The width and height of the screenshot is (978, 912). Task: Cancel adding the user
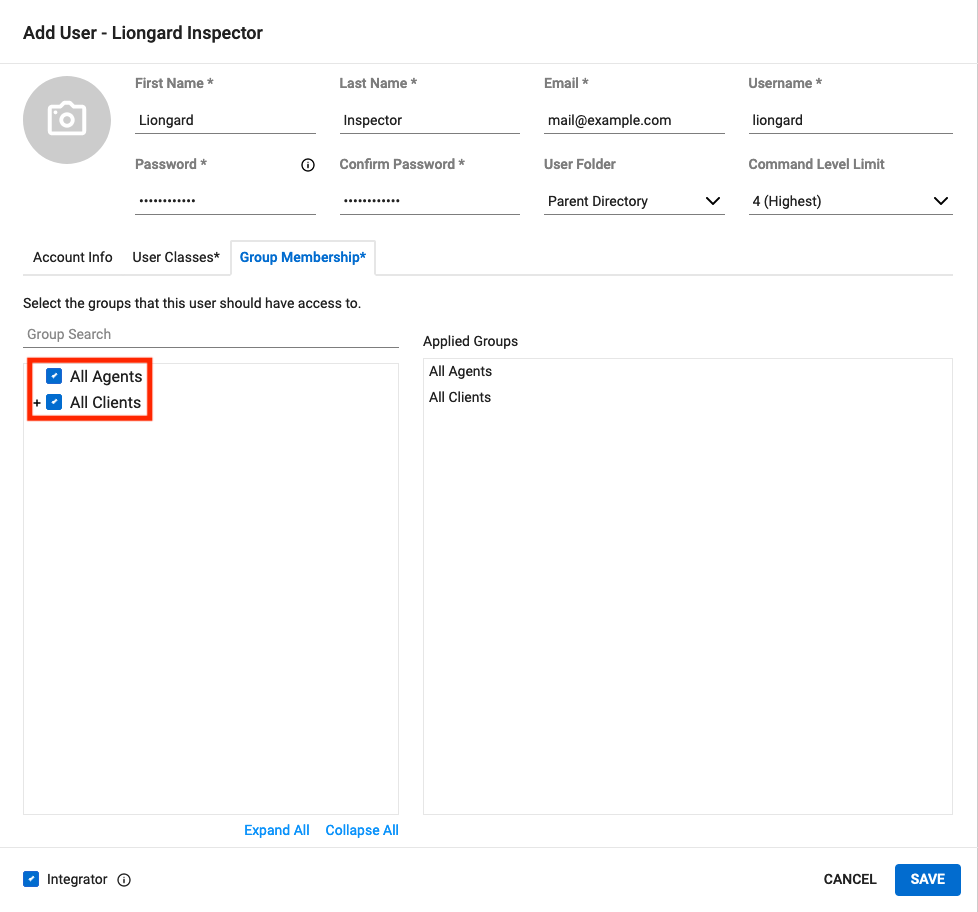point(850,879)
